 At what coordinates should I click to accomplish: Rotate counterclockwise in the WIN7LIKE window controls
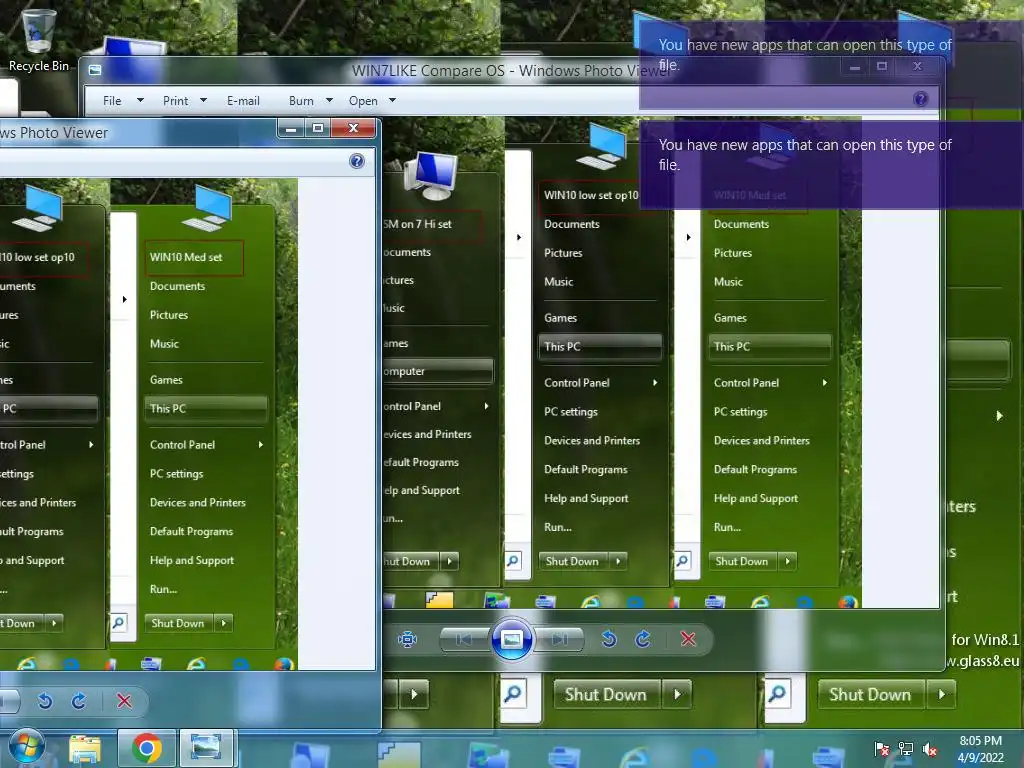point(609,639)
